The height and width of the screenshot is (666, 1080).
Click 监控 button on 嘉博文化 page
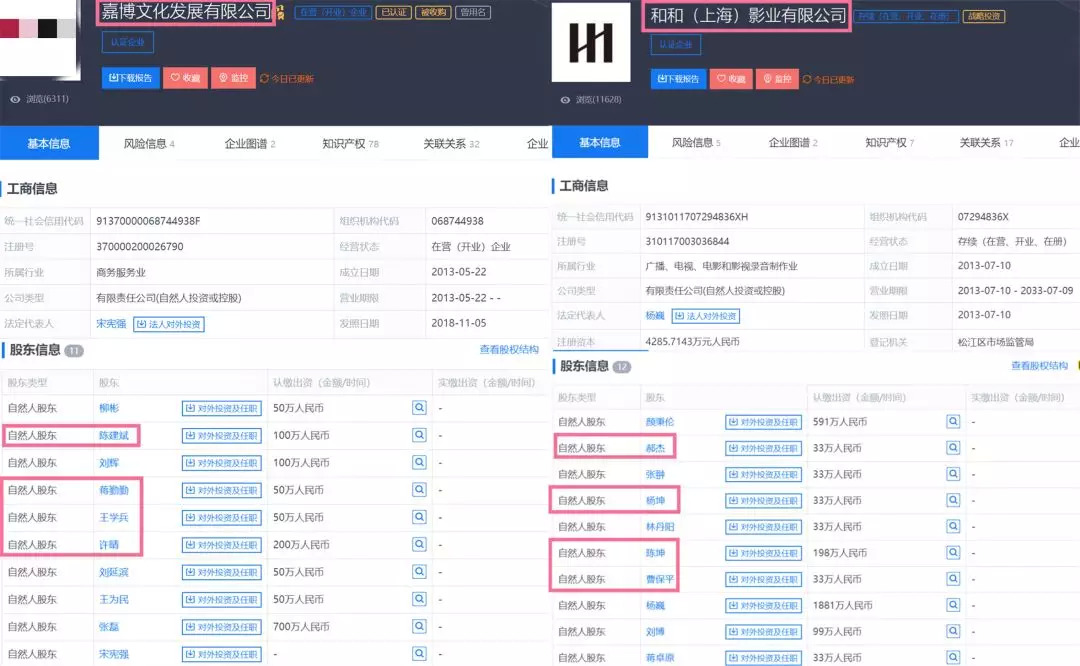[x=233, y=78]
